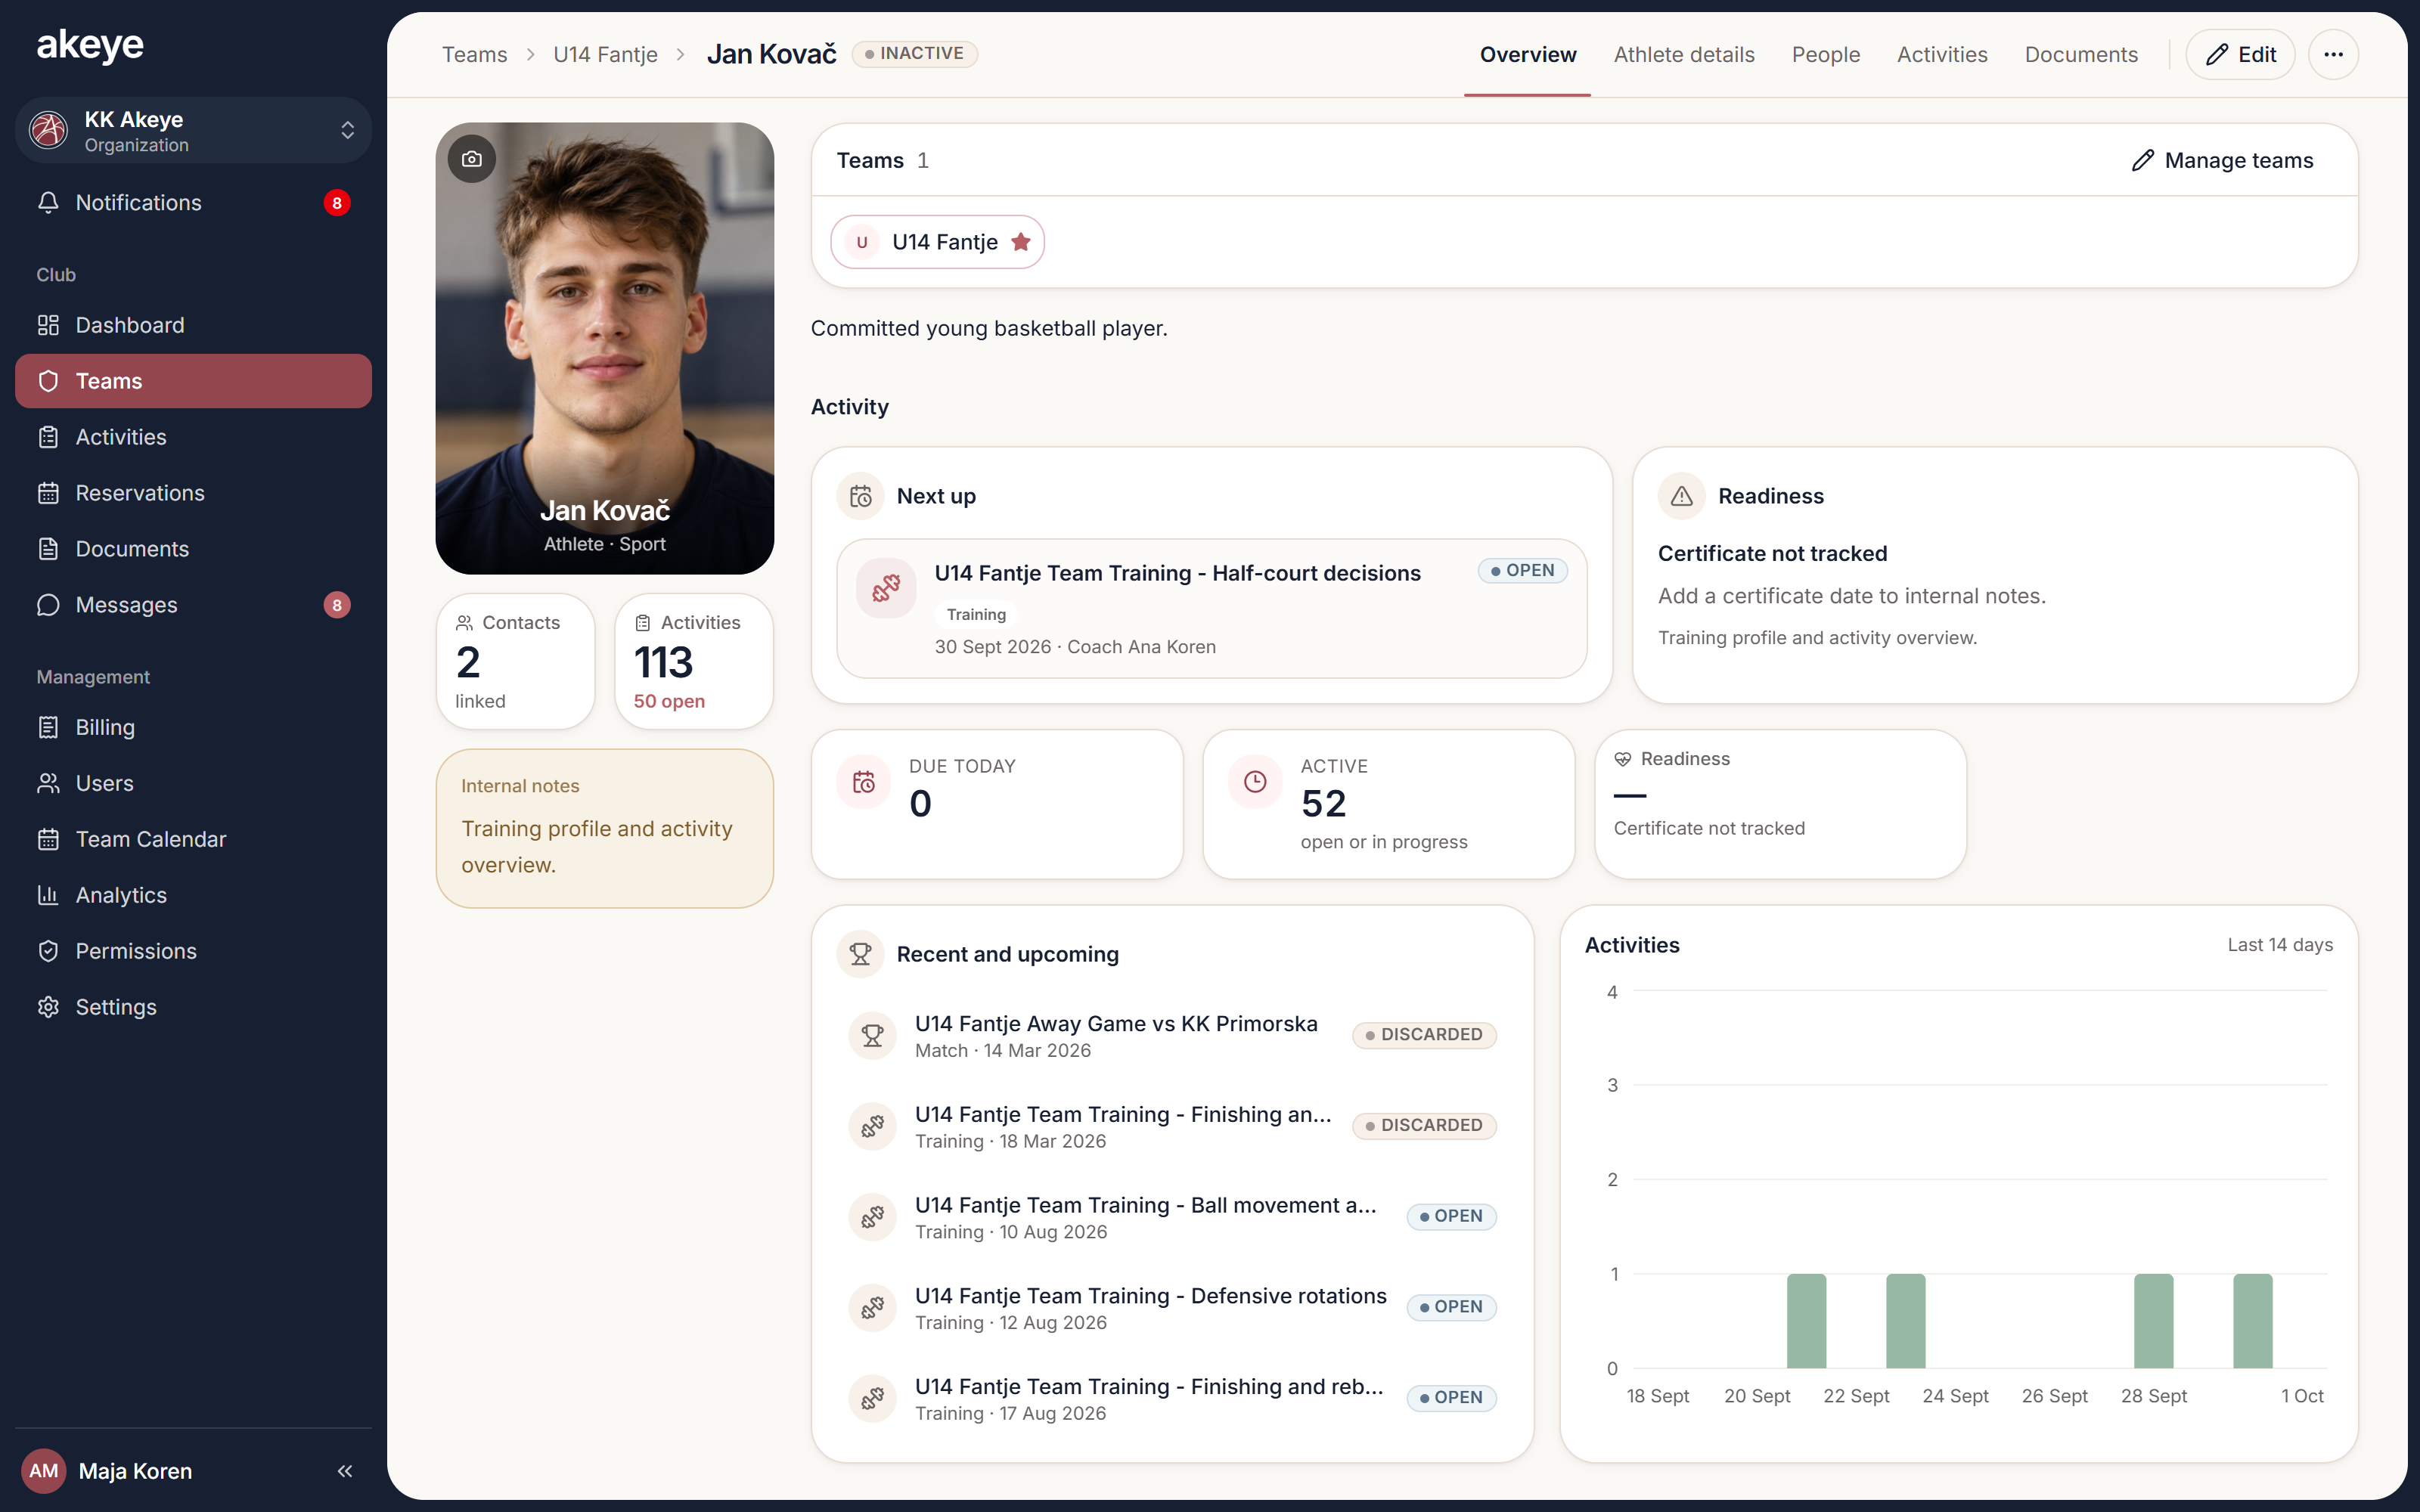Screen dimensions: 2420x1512
Task: Open Documents in the sidebar
Action: coord(193,549)
